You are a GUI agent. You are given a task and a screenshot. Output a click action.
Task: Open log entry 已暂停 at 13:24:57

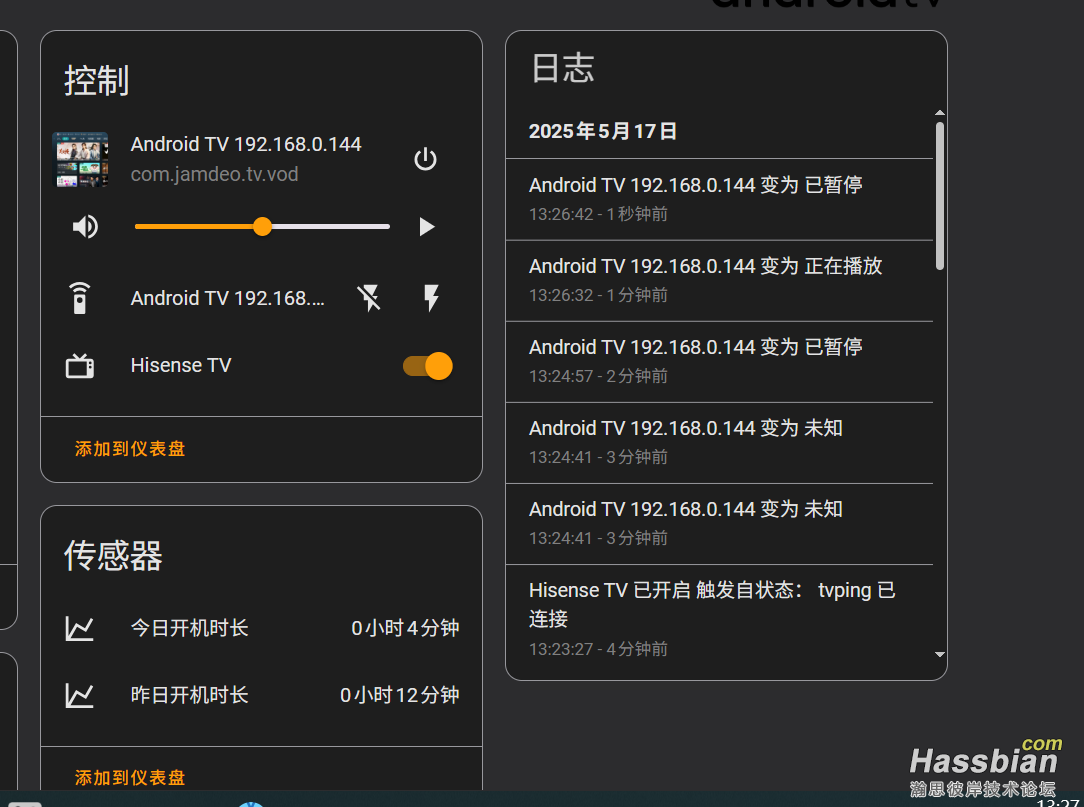tap(719, 362)
